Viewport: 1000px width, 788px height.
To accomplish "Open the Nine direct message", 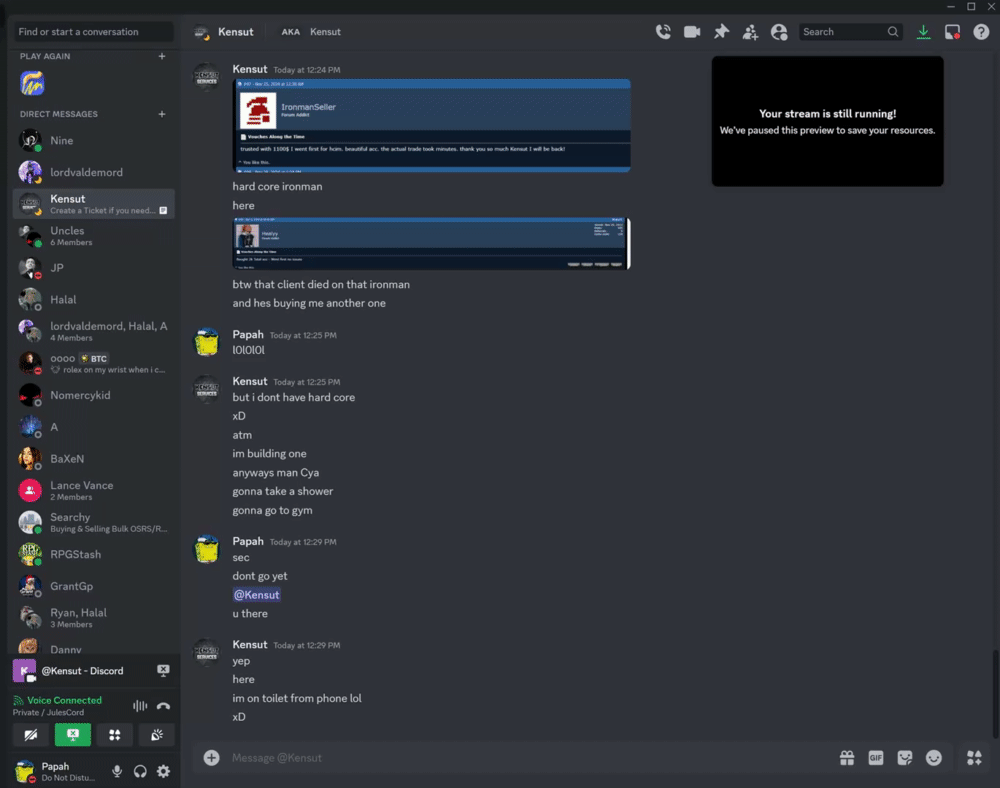I will (94, 140).
